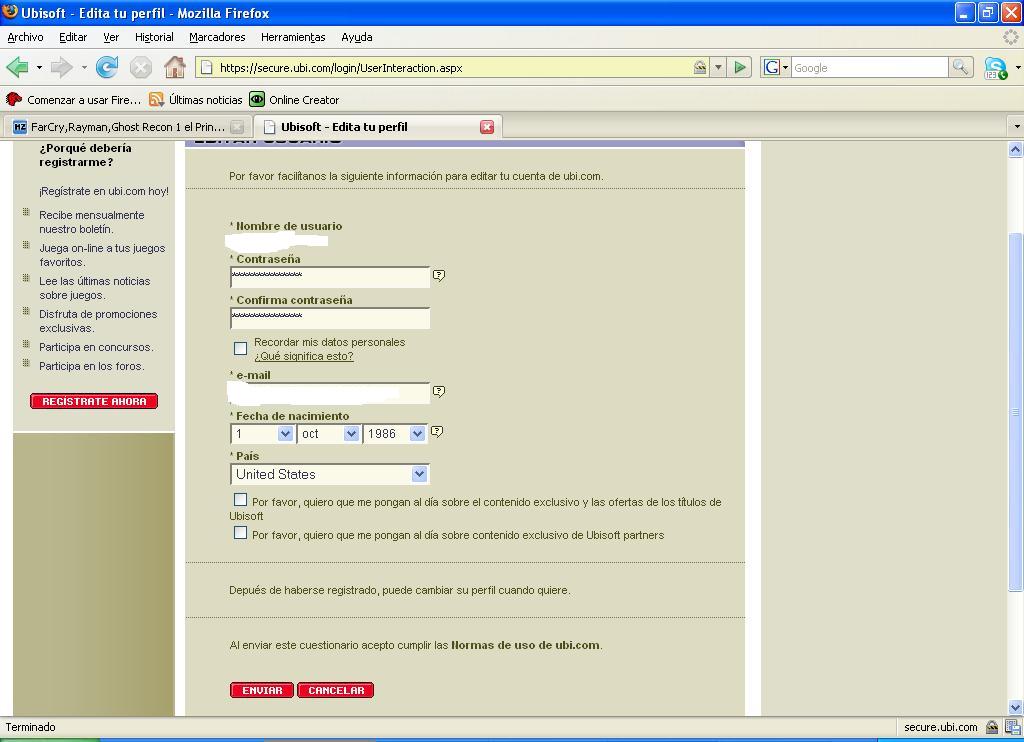
Task: Click the padlock icon in the address bar
Action: coord(700,67)
